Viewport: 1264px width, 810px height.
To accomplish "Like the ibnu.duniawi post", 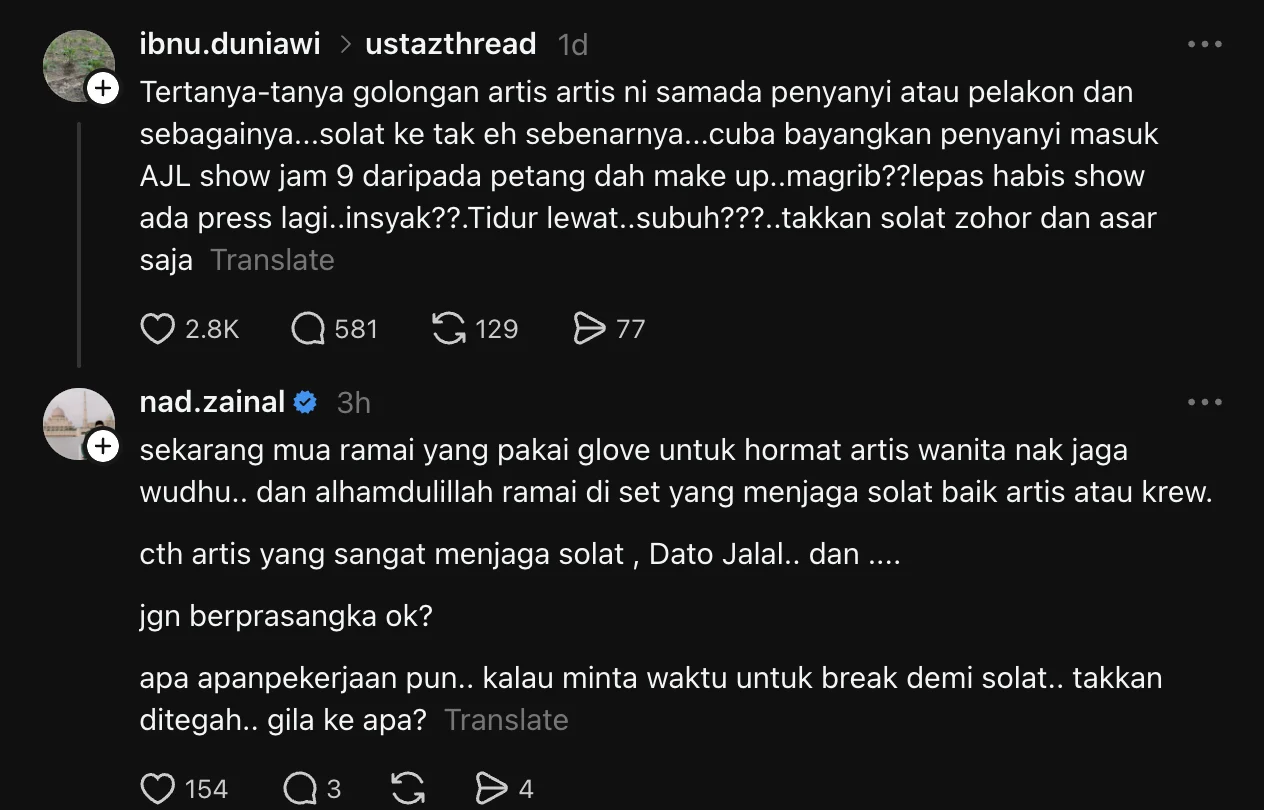I will point(157,328).
